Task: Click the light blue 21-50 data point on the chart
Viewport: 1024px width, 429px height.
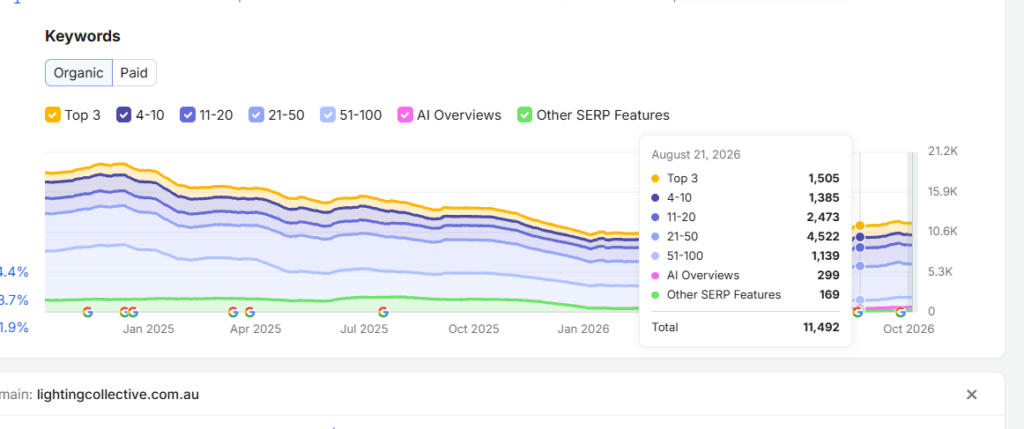Action: pos(860,266)
